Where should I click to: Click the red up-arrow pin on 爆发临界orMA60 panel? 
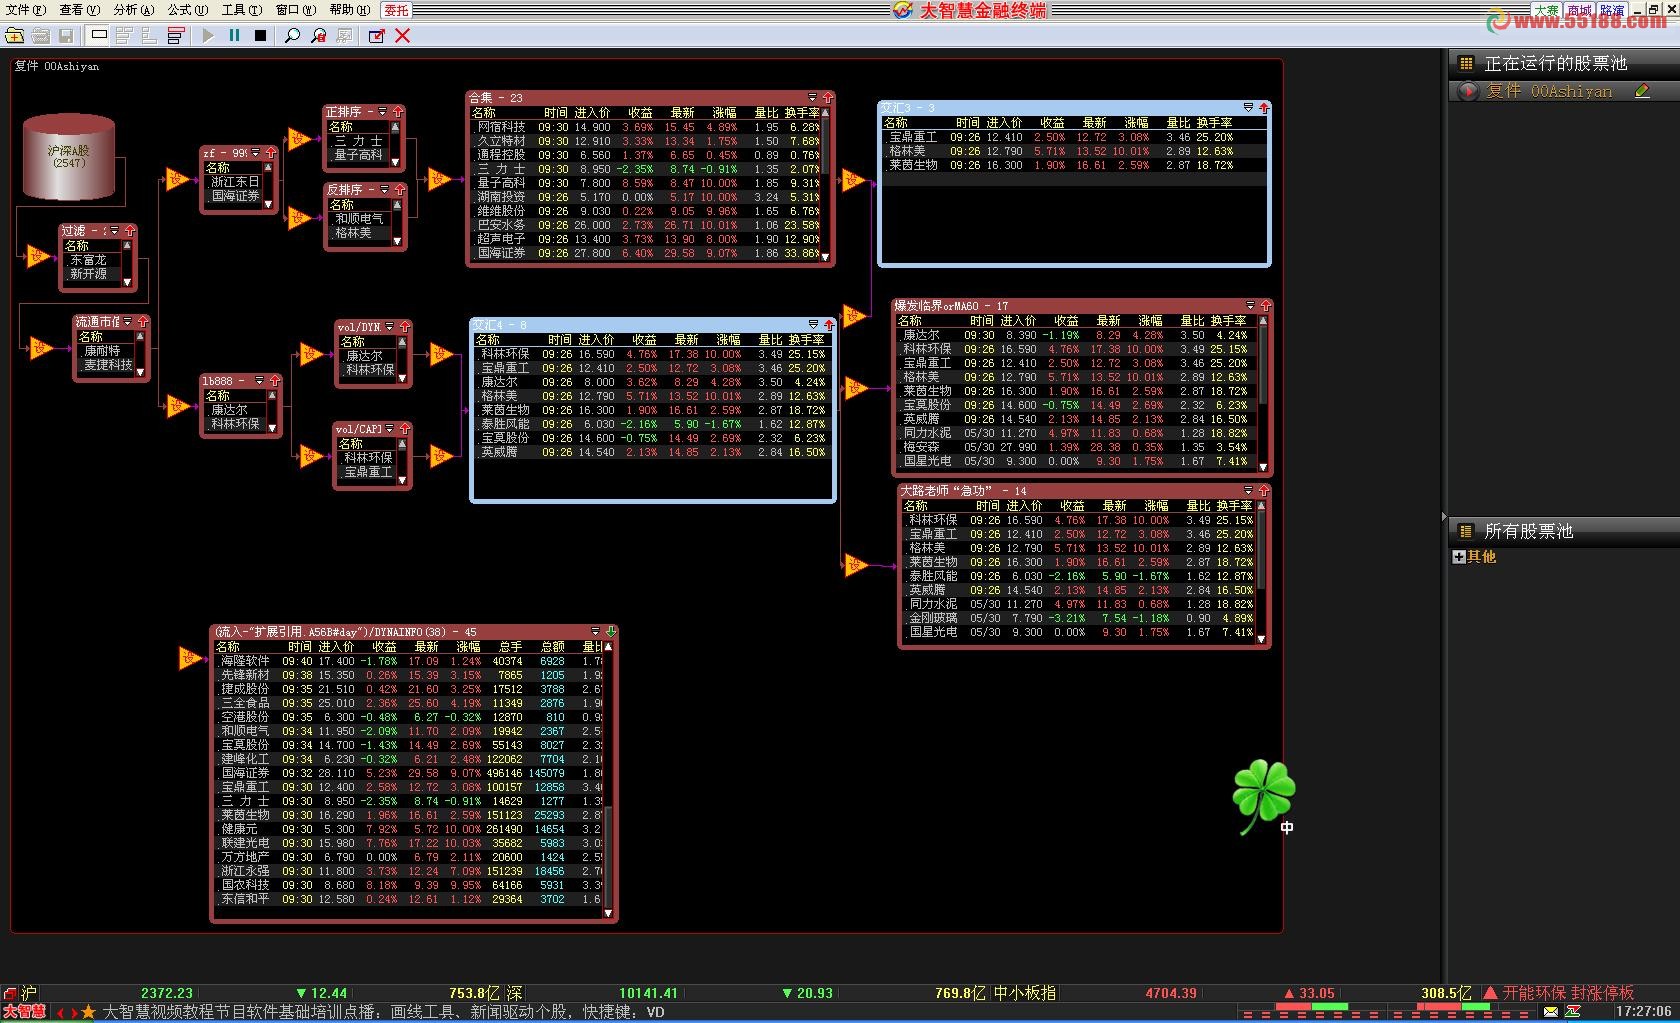[1265, 306]
